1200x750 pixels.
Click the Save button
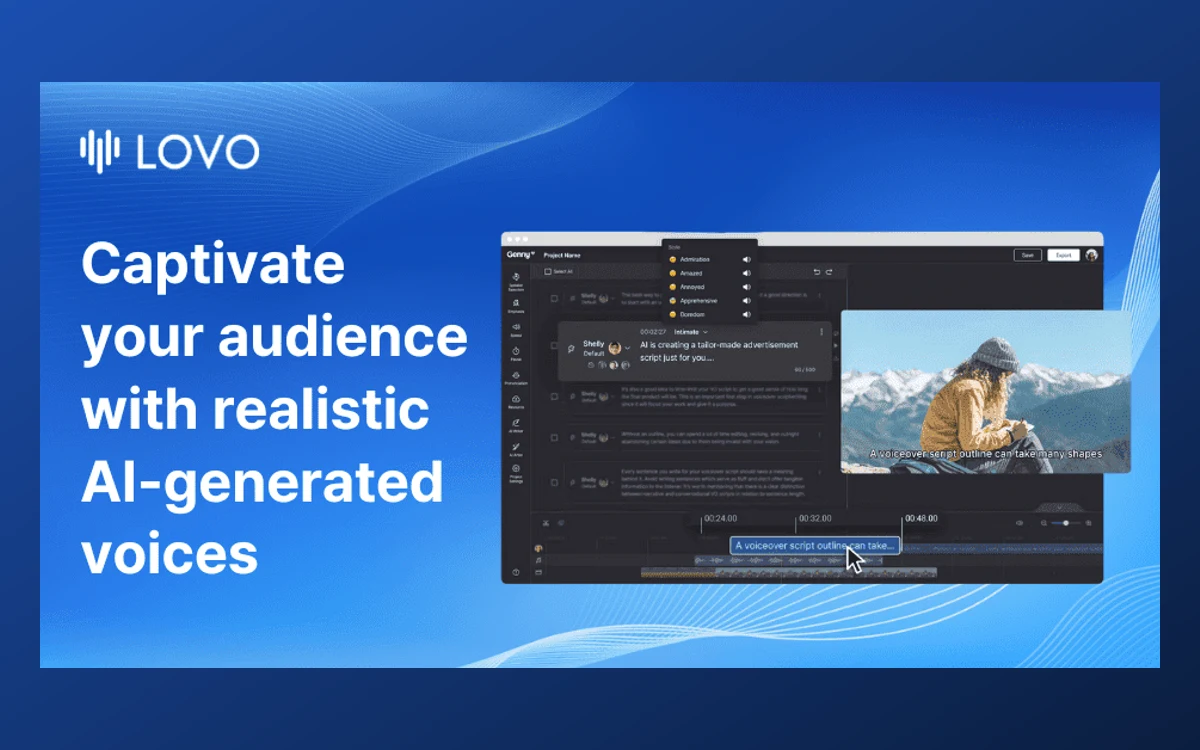[1027, 255]
